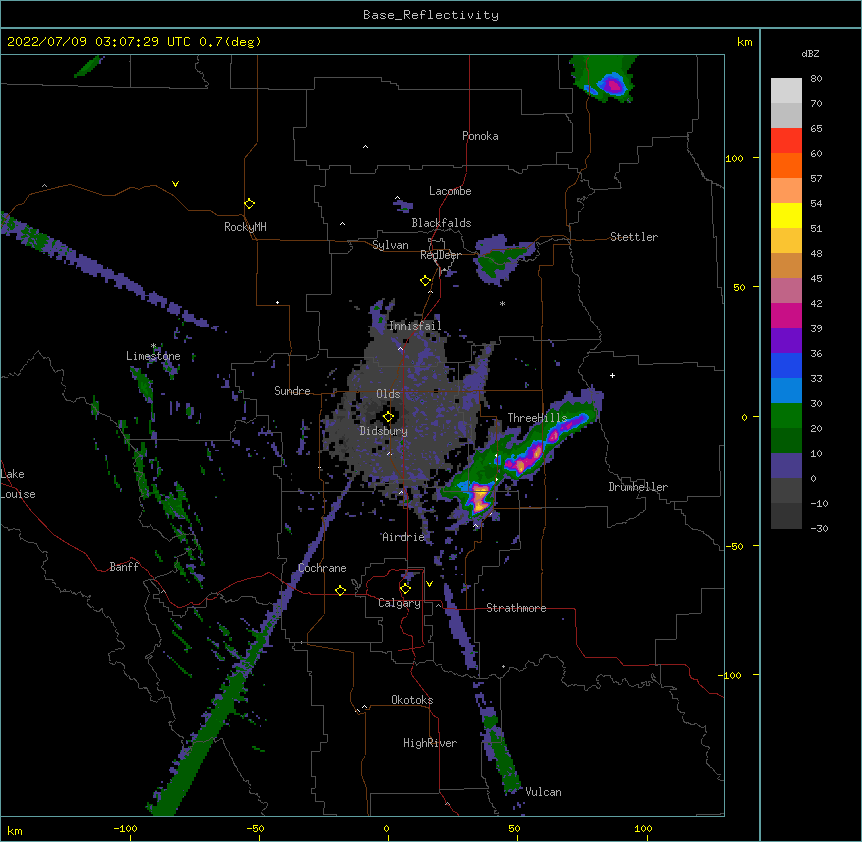Select the yellow 54 dBZ color swatch
Image resolution: width=862 pixels, height=842 pixels.
(x=786, y=216)
